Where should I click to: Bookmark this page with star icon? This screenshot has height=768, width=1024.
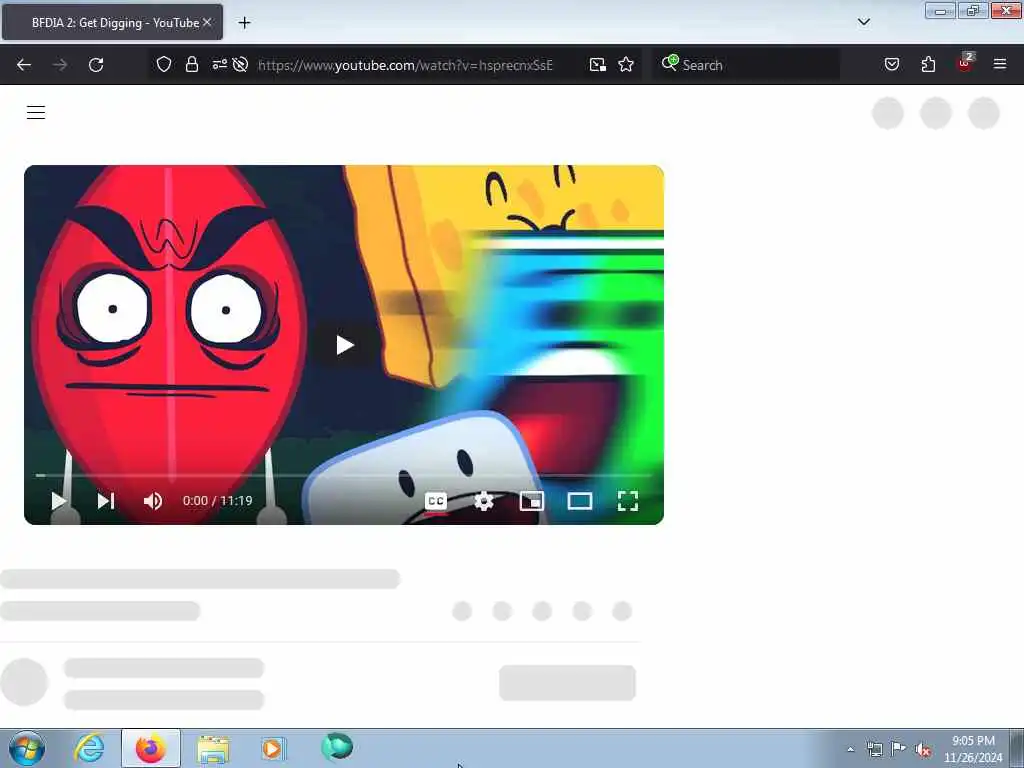coord(626,64)
